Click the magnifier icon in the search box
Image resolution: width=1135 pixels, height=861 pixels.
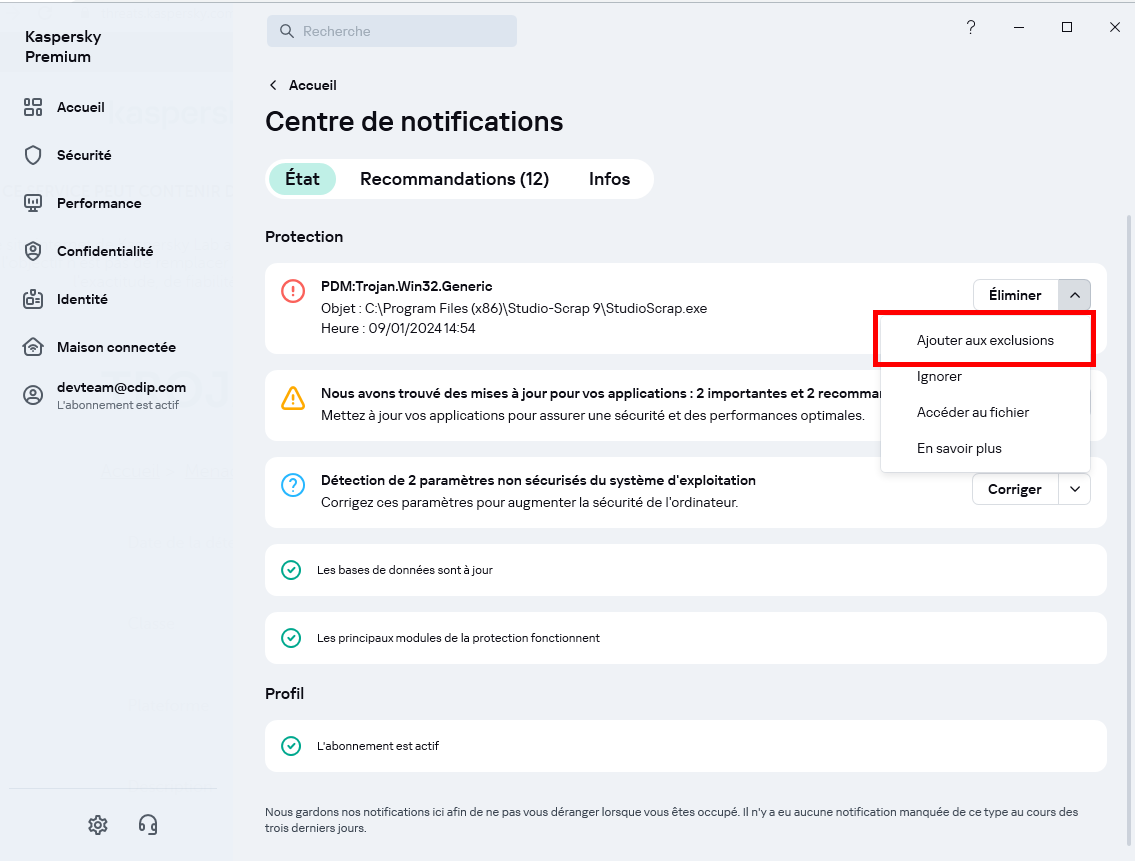[x=287, y=31]
